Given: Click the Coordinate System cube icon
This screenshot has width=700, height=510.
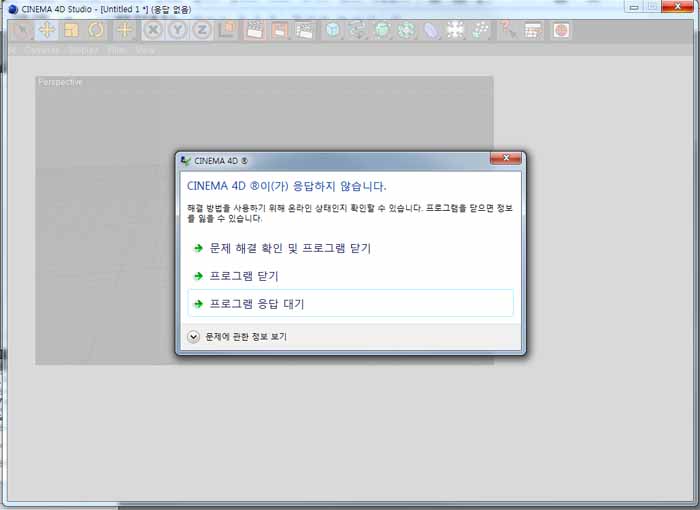Looking at the screenshot, I should (227, 30).
